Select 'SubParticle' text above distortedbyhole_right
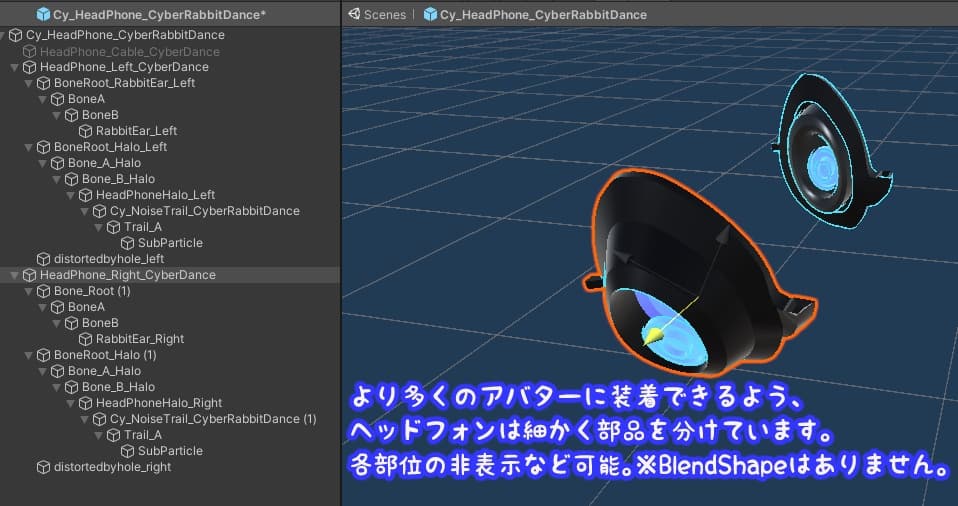Screen dimensions: 958x506 coord(170,451)
